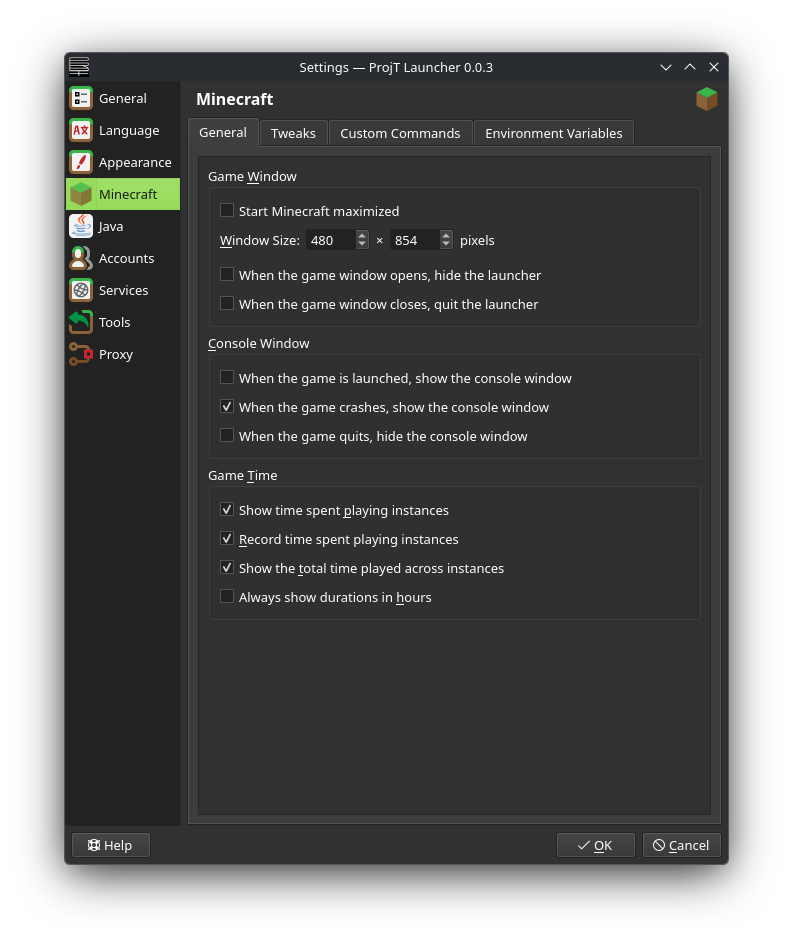Open the Accounts people icon
Screen dimensions: 793x941
pyautogui.click(x=80, y=258)
